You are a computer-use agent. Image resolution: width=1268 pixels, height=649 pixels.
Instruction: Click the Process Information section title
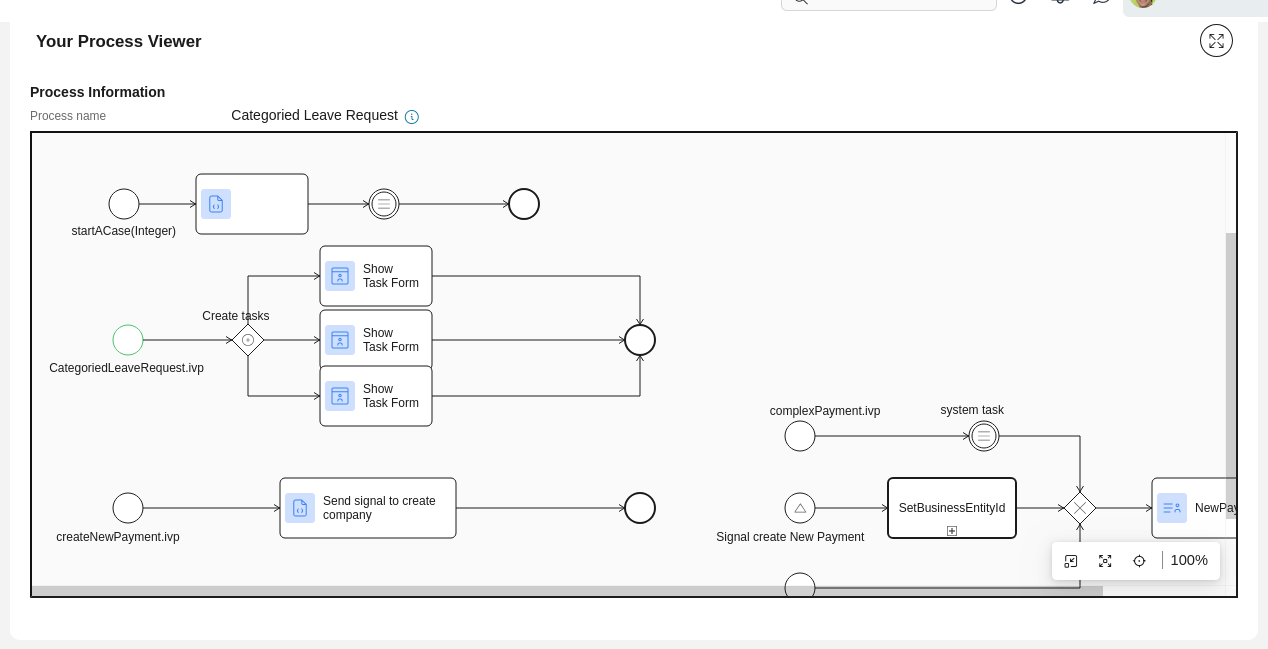point(98,92)
